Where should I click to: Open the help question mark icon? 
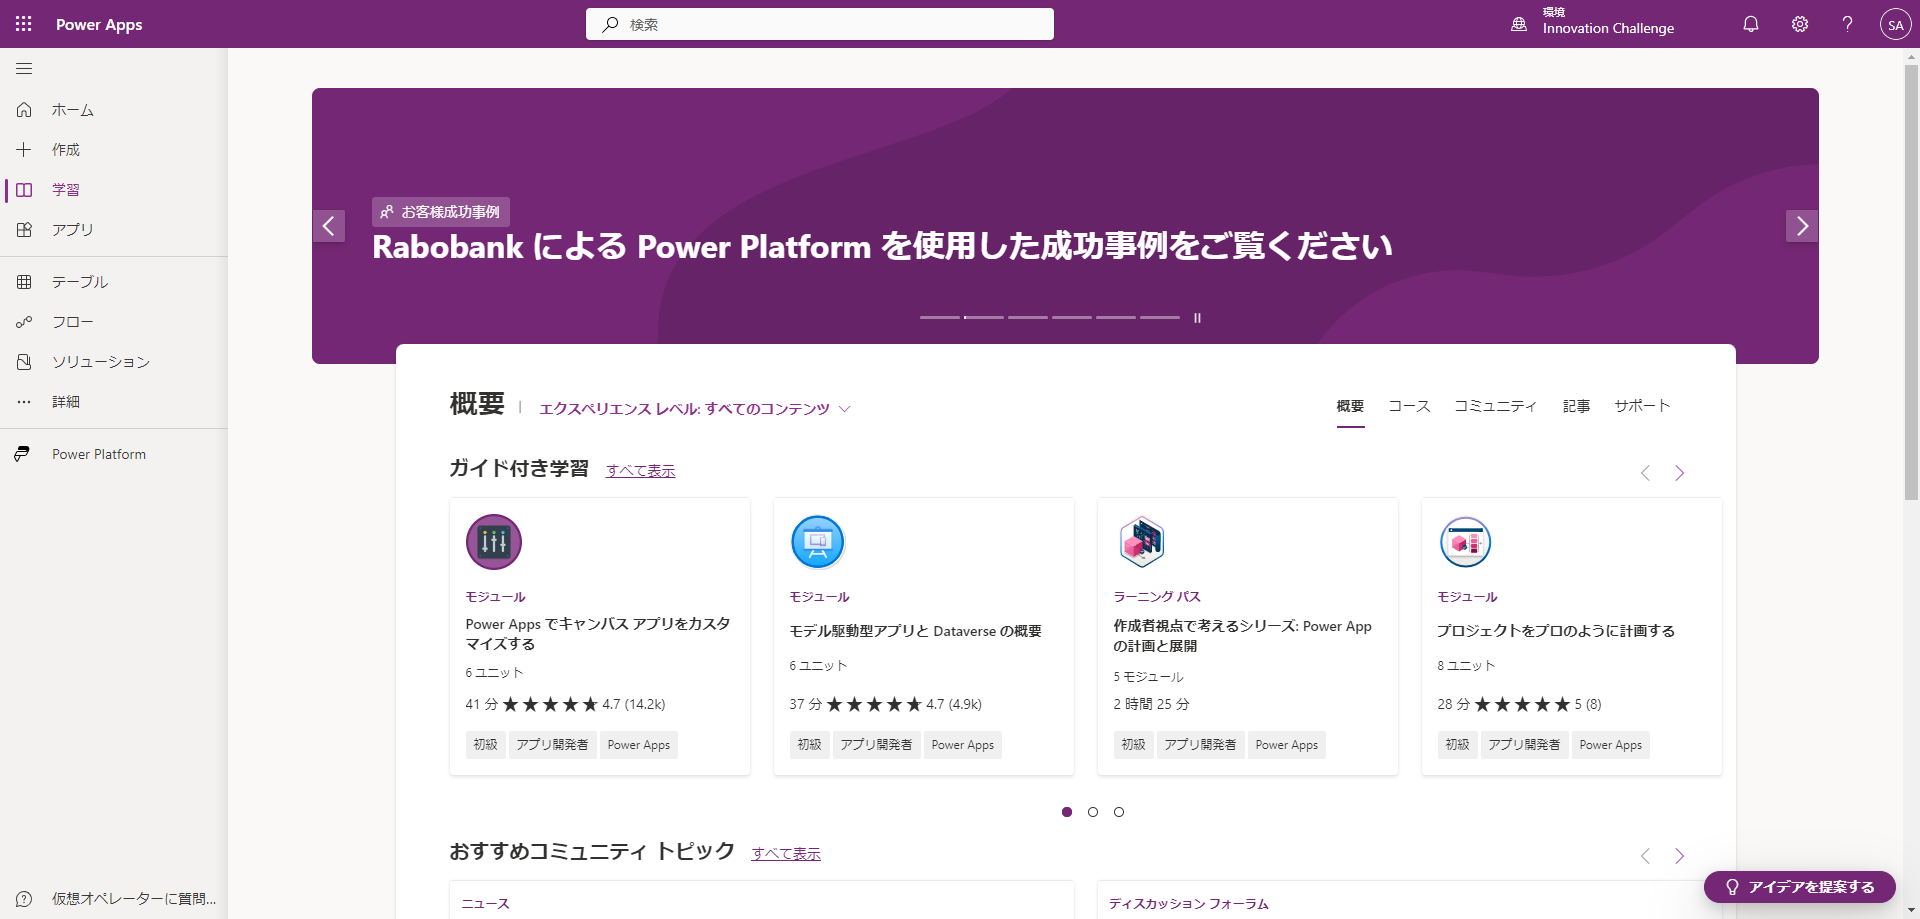pos(1847,24)
